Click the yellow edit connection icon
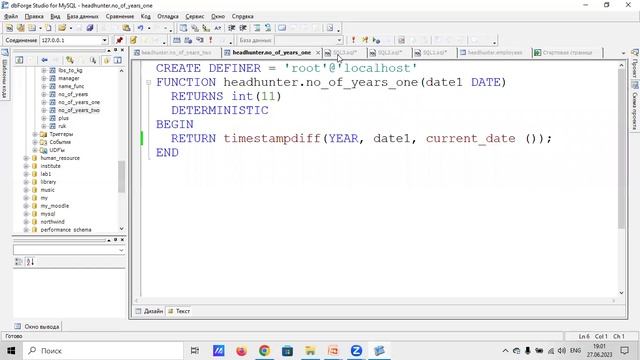 (x=133, y=40)
